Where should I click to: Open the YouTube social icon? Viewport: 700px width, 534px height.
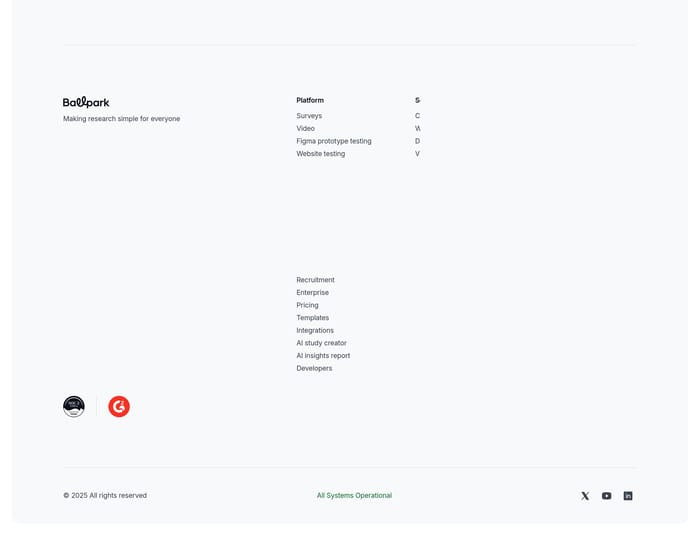[x=606, y=496]
